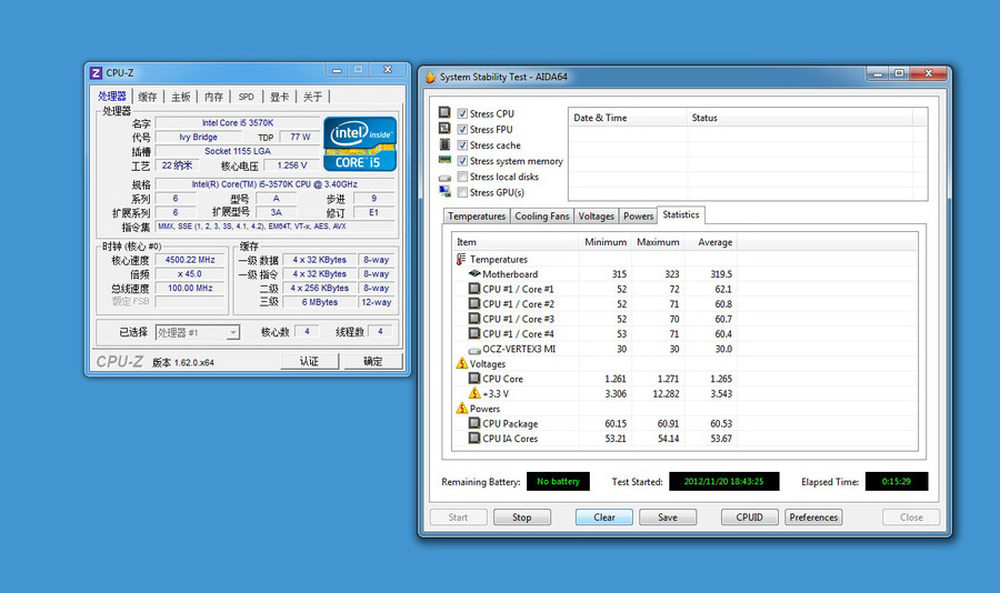Click the disk icon beside Stress local disks

[445, 177]
